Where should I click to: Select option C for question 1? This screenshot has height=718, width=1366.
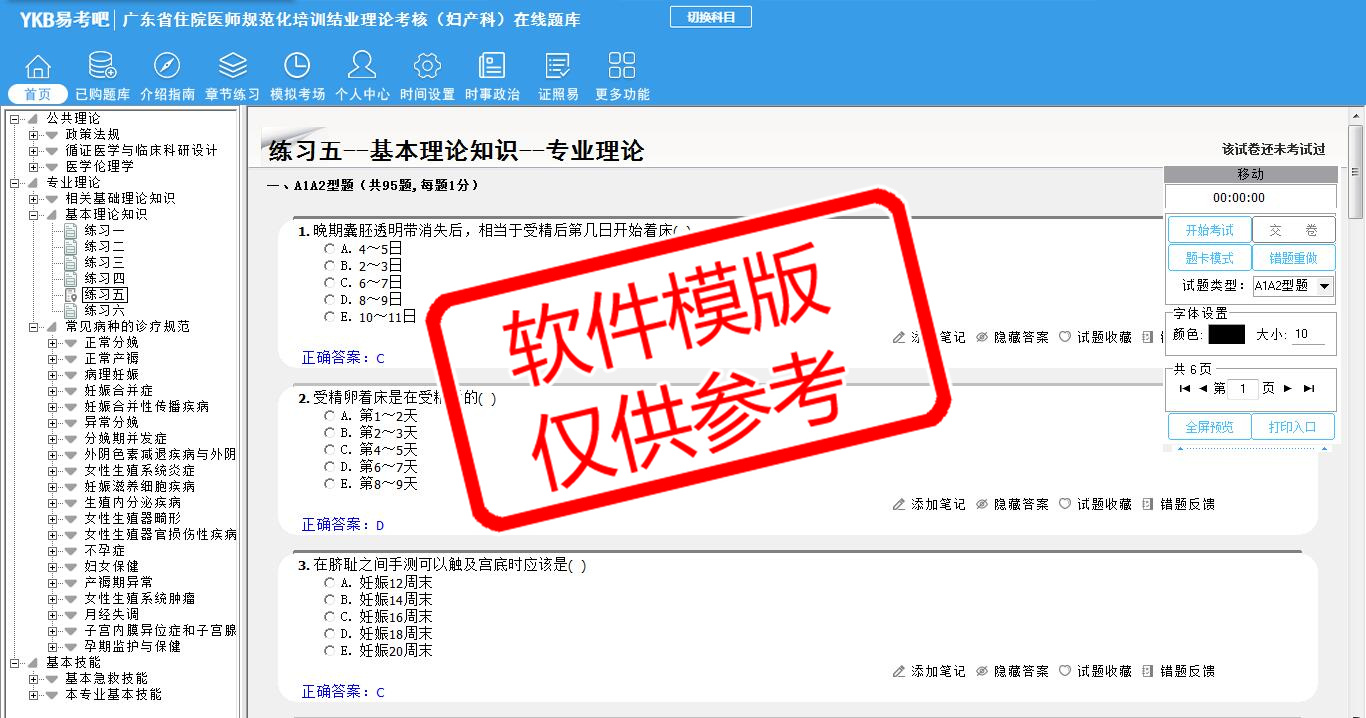click(329, 282)
